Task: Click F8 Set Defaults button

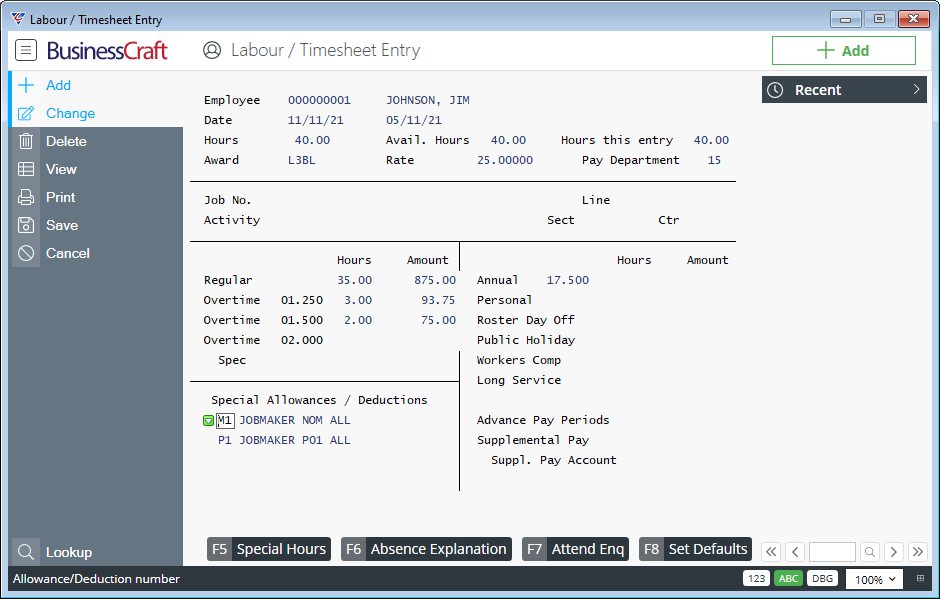Action: point(695,549)
